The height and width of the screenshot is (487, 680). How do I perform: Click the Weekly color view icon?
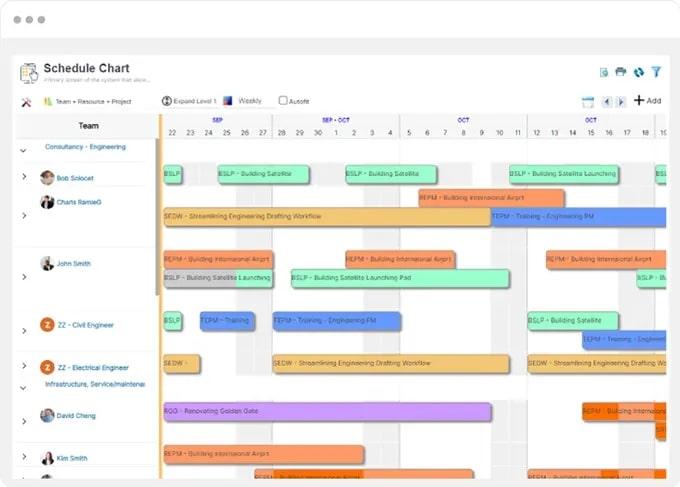click(x=228, y=101)
